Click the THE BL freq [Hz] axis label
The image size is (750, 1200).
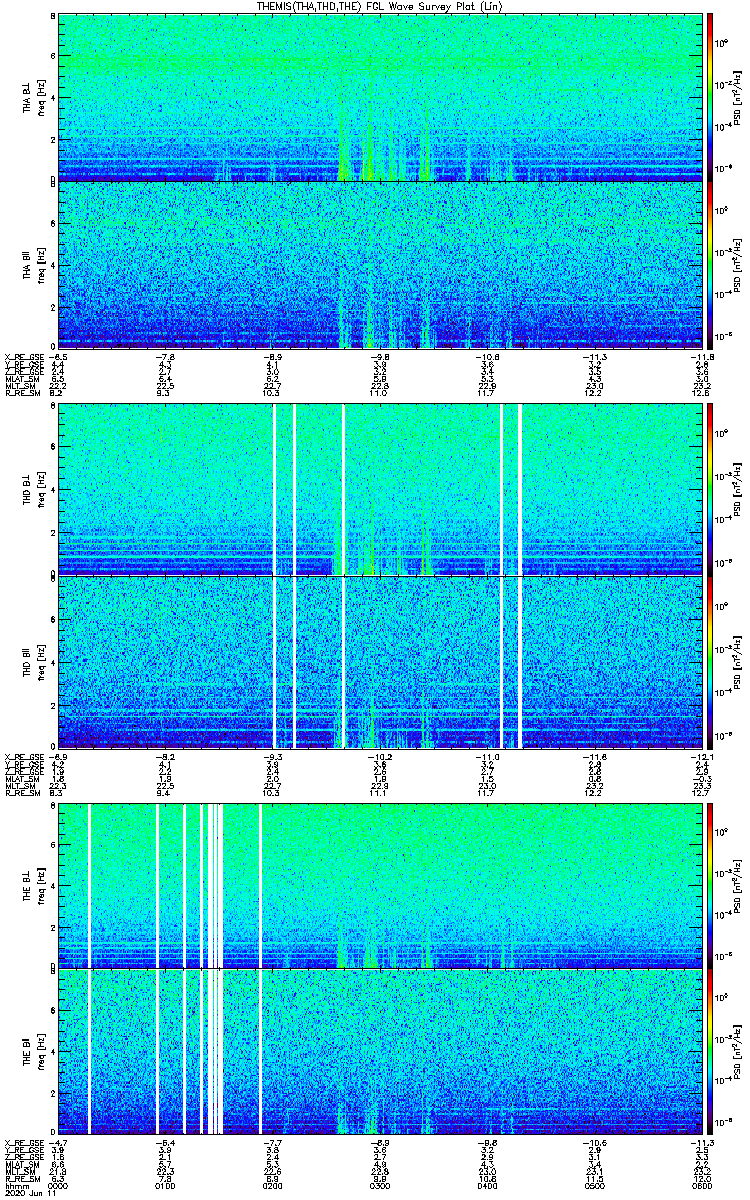tap(33, 885)
